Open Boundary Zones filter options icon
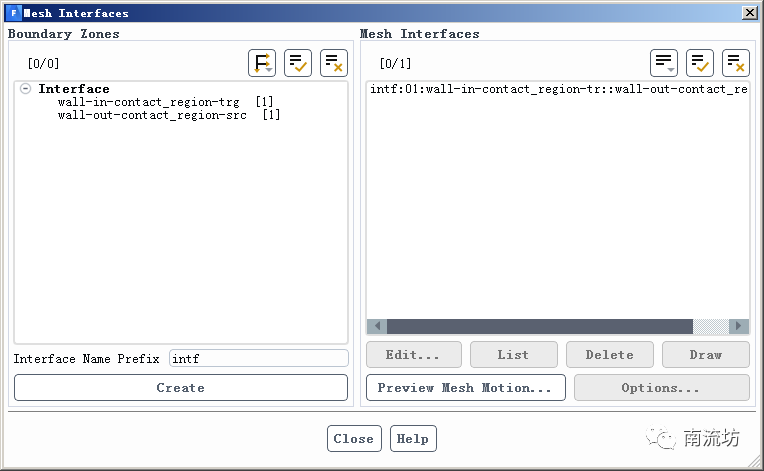 pos(262,63)
